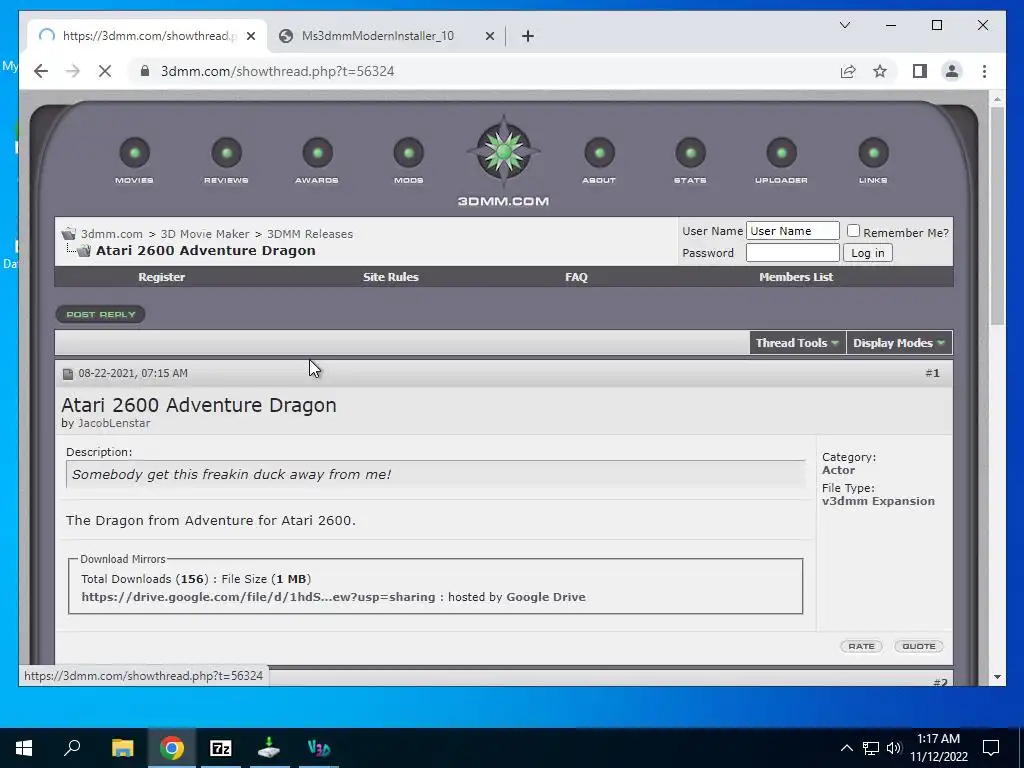Share this page via the share icon
Image resolution: width=1024 pixels, height=768 pixels.
[848, 71]
